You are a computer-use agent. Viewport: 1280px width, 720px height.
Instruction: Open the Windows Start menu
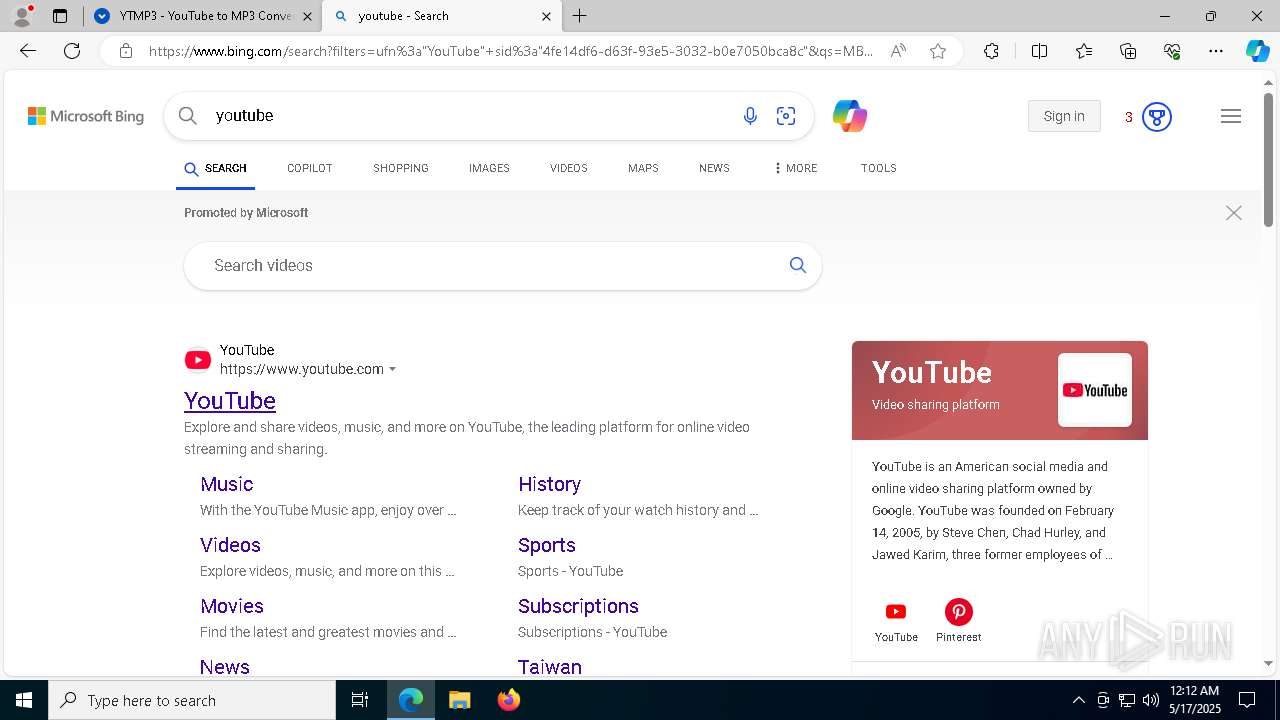pos(24,700)
